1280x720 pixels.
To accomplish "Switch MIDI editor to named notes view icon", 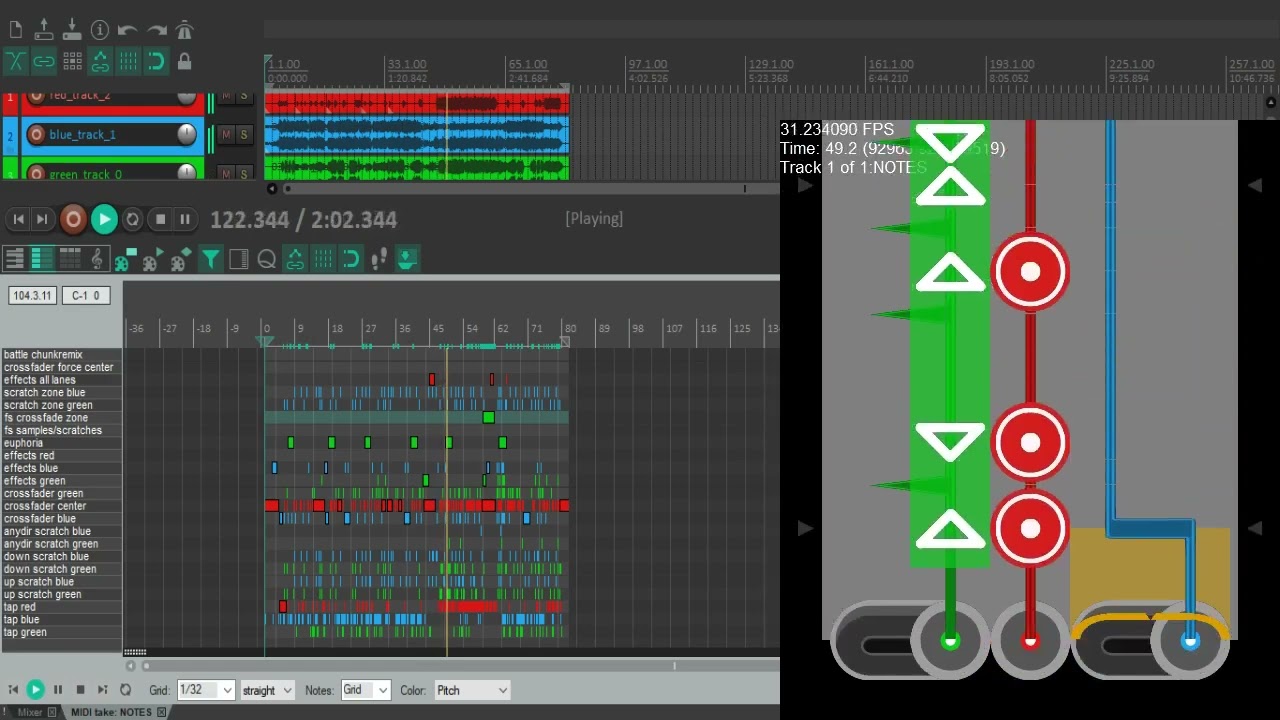I will pos(41,260).
